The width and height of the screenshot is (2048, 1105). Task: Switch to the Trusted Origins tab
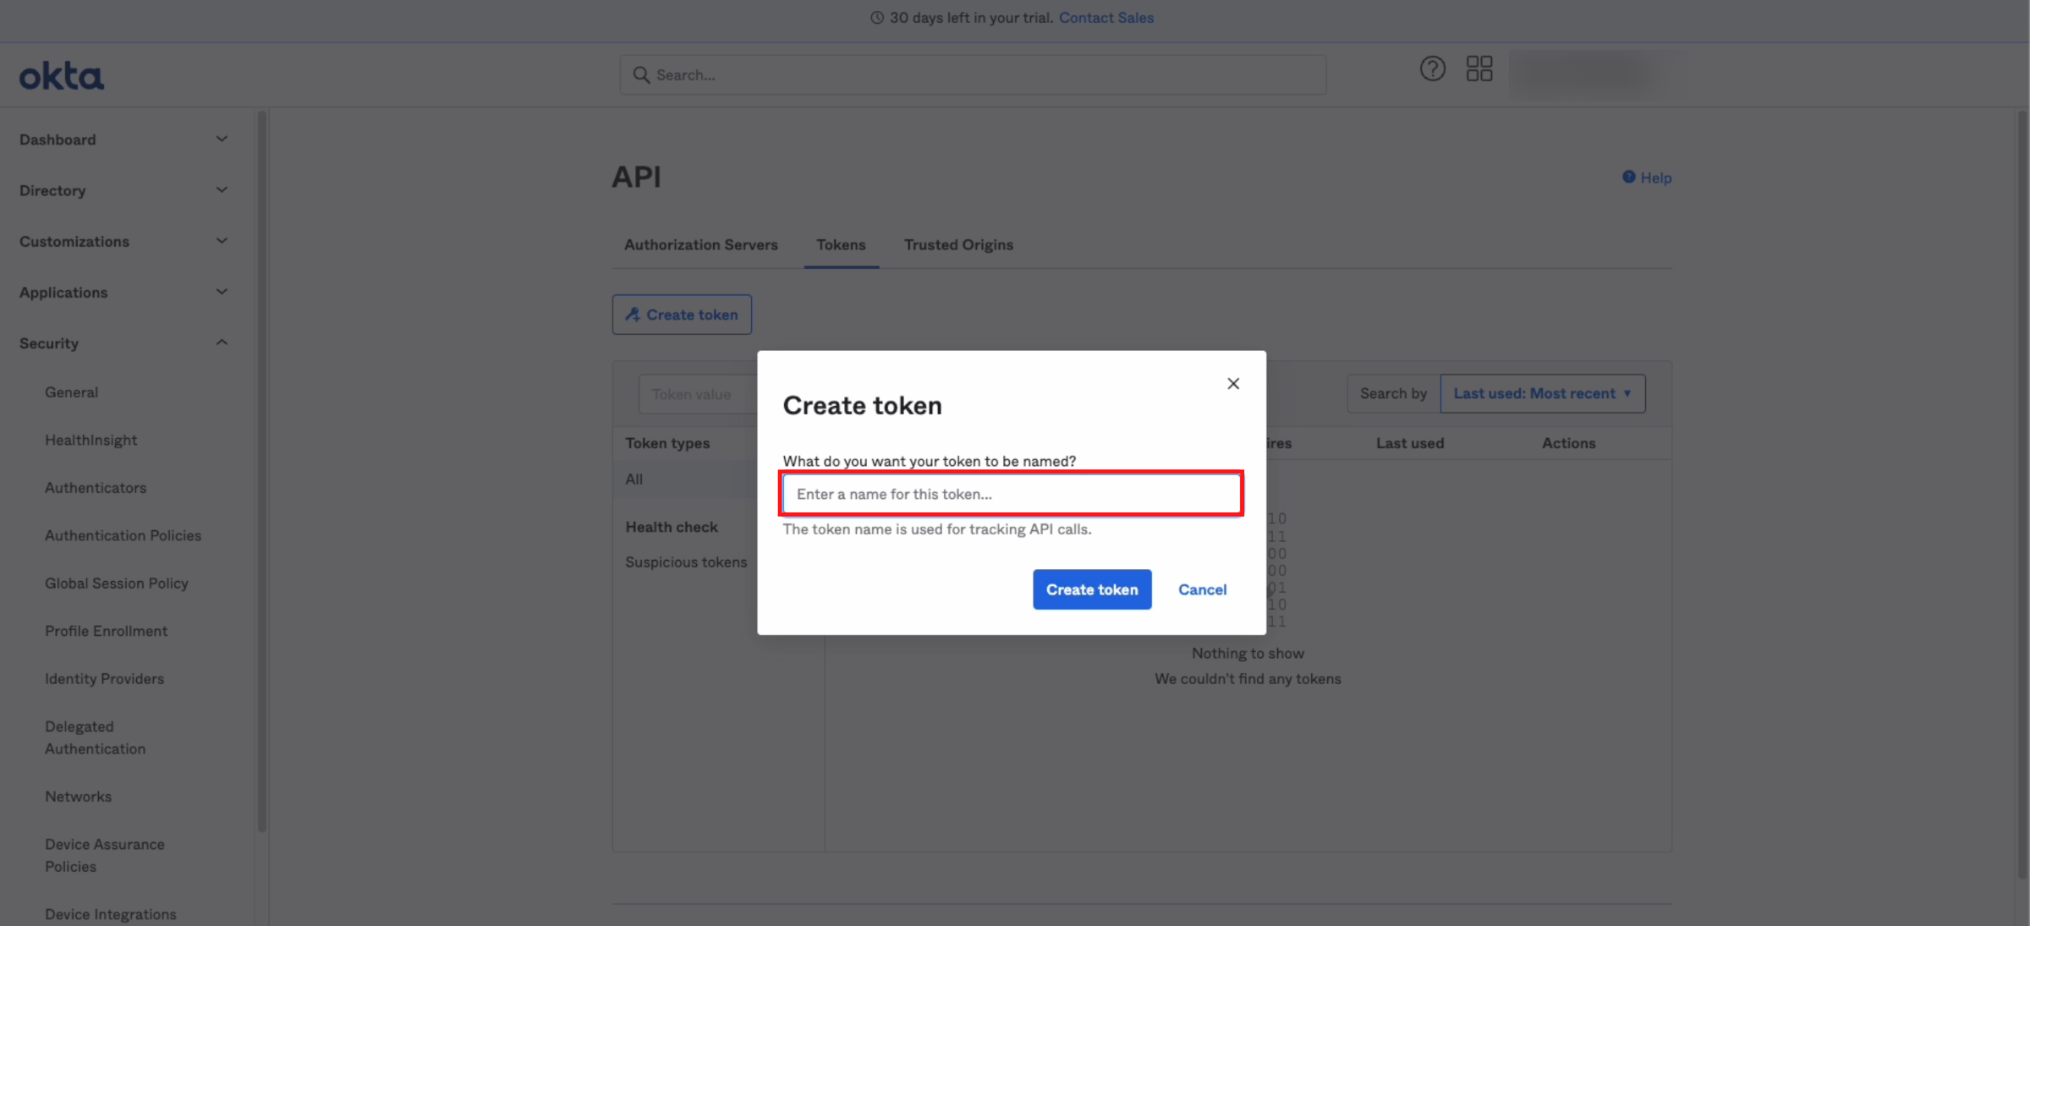[x=958, y=245]
